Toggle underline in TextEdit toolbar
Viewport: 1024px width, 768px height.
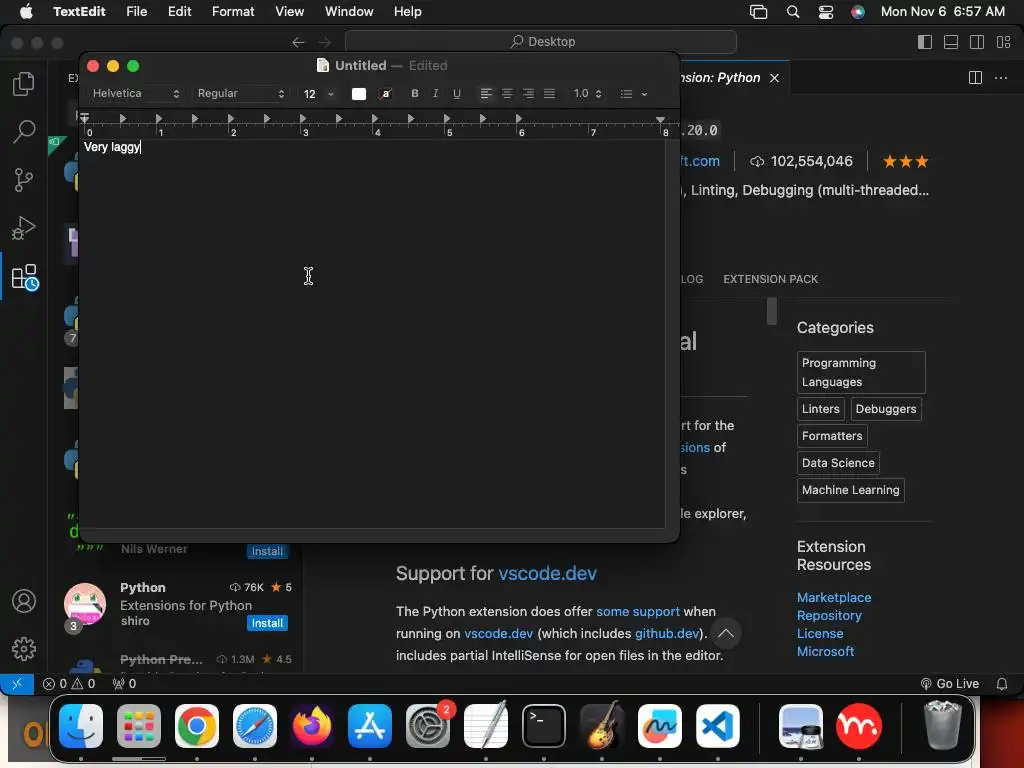(457, 93)
